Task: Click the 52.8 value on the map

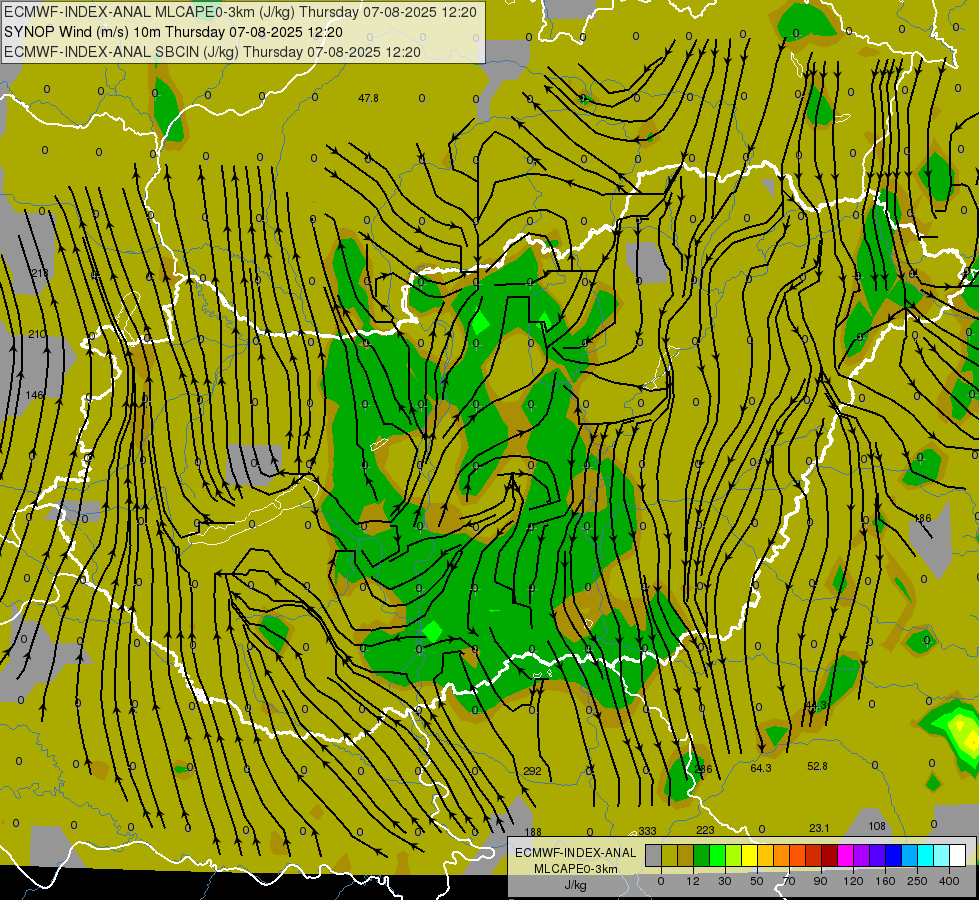Action: coord(817,766)
